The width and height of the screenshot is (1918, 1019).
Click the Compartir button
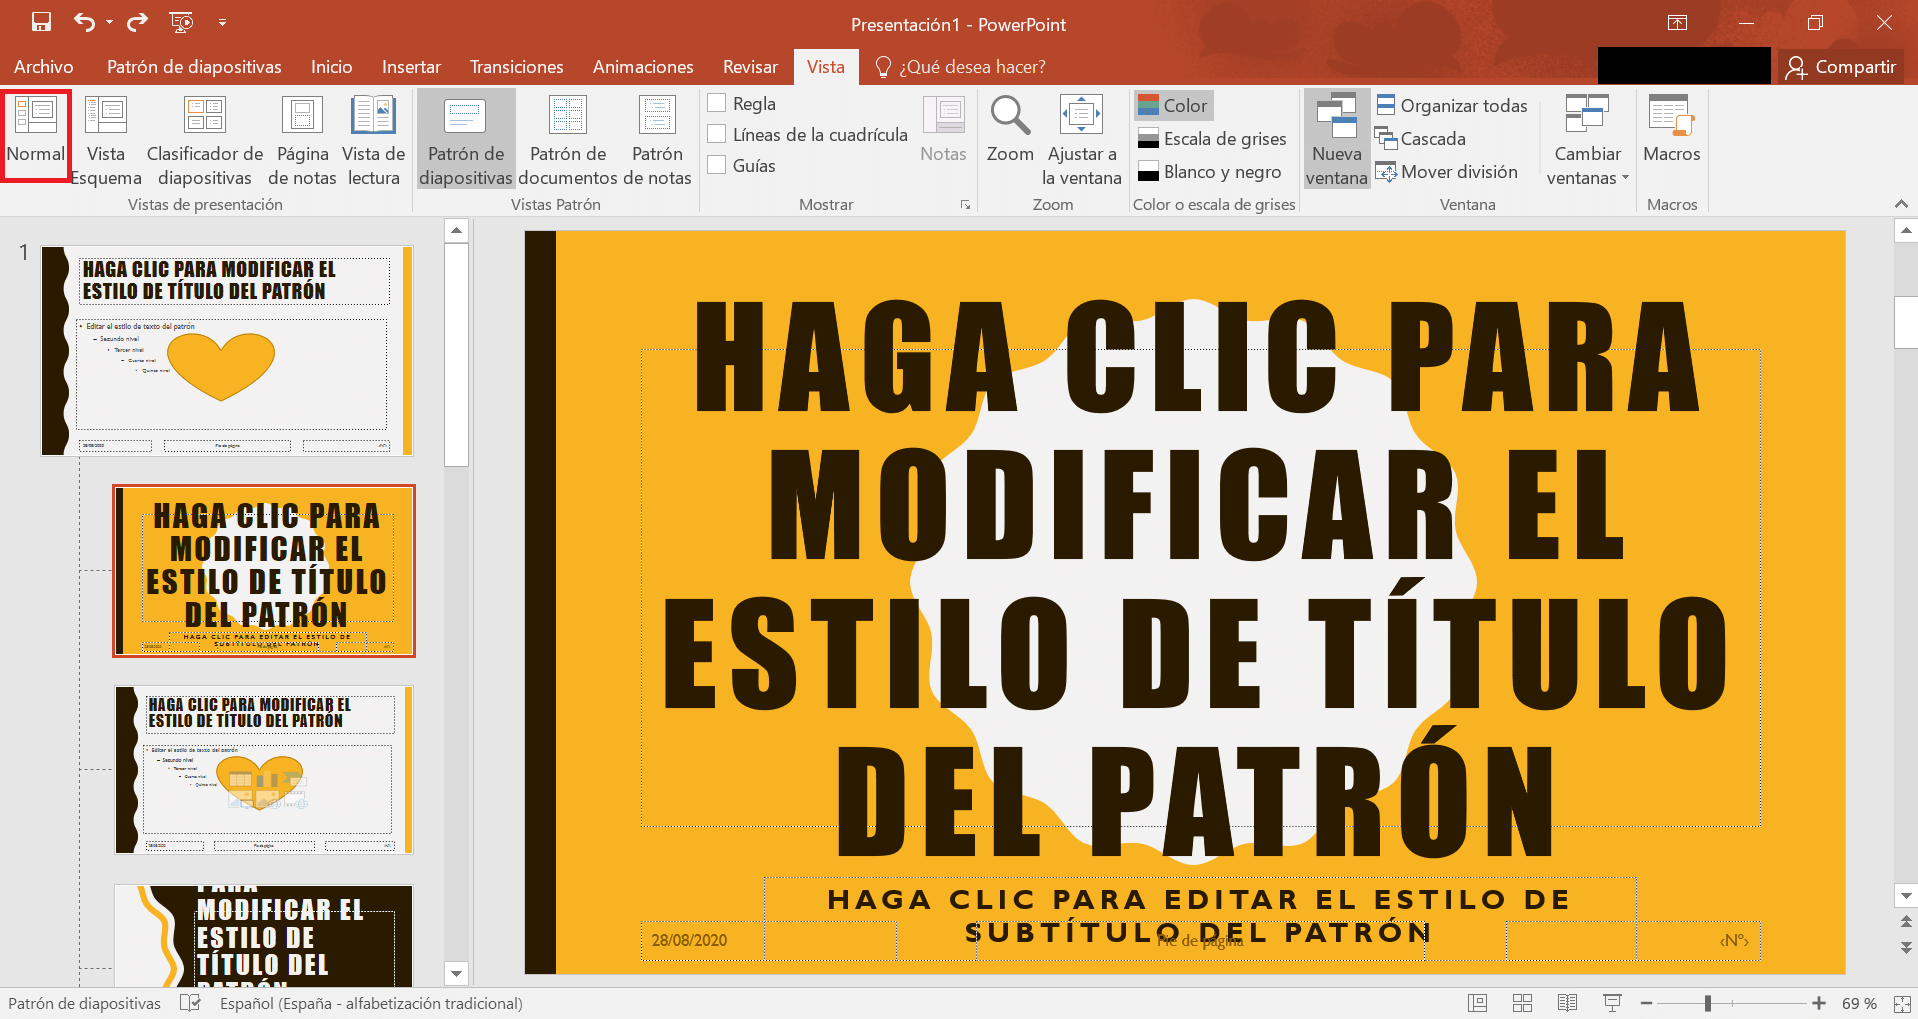tap(1841, 67)
